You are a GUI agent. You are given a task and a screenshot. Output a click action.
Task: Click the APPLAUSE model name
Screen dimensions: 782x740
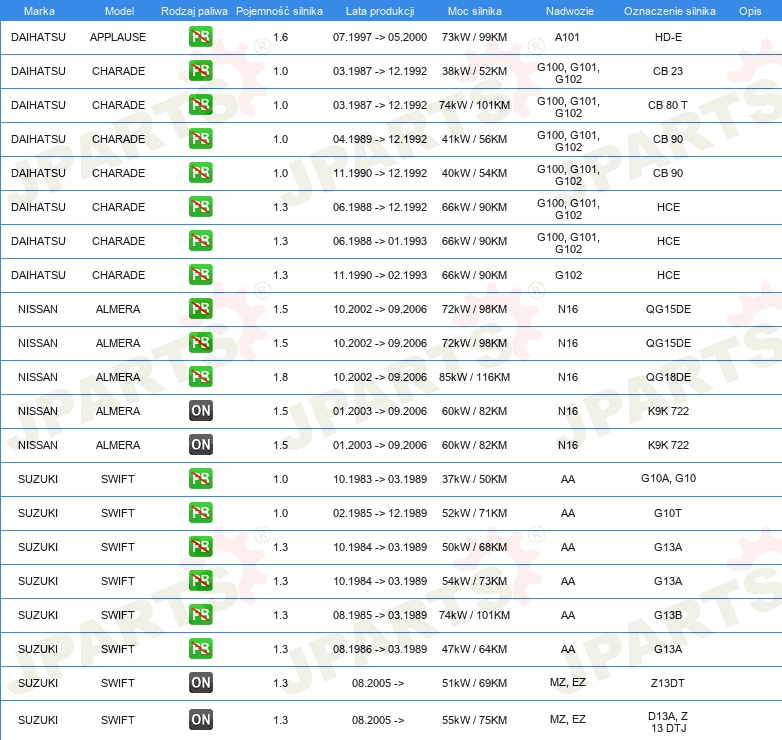118,37
